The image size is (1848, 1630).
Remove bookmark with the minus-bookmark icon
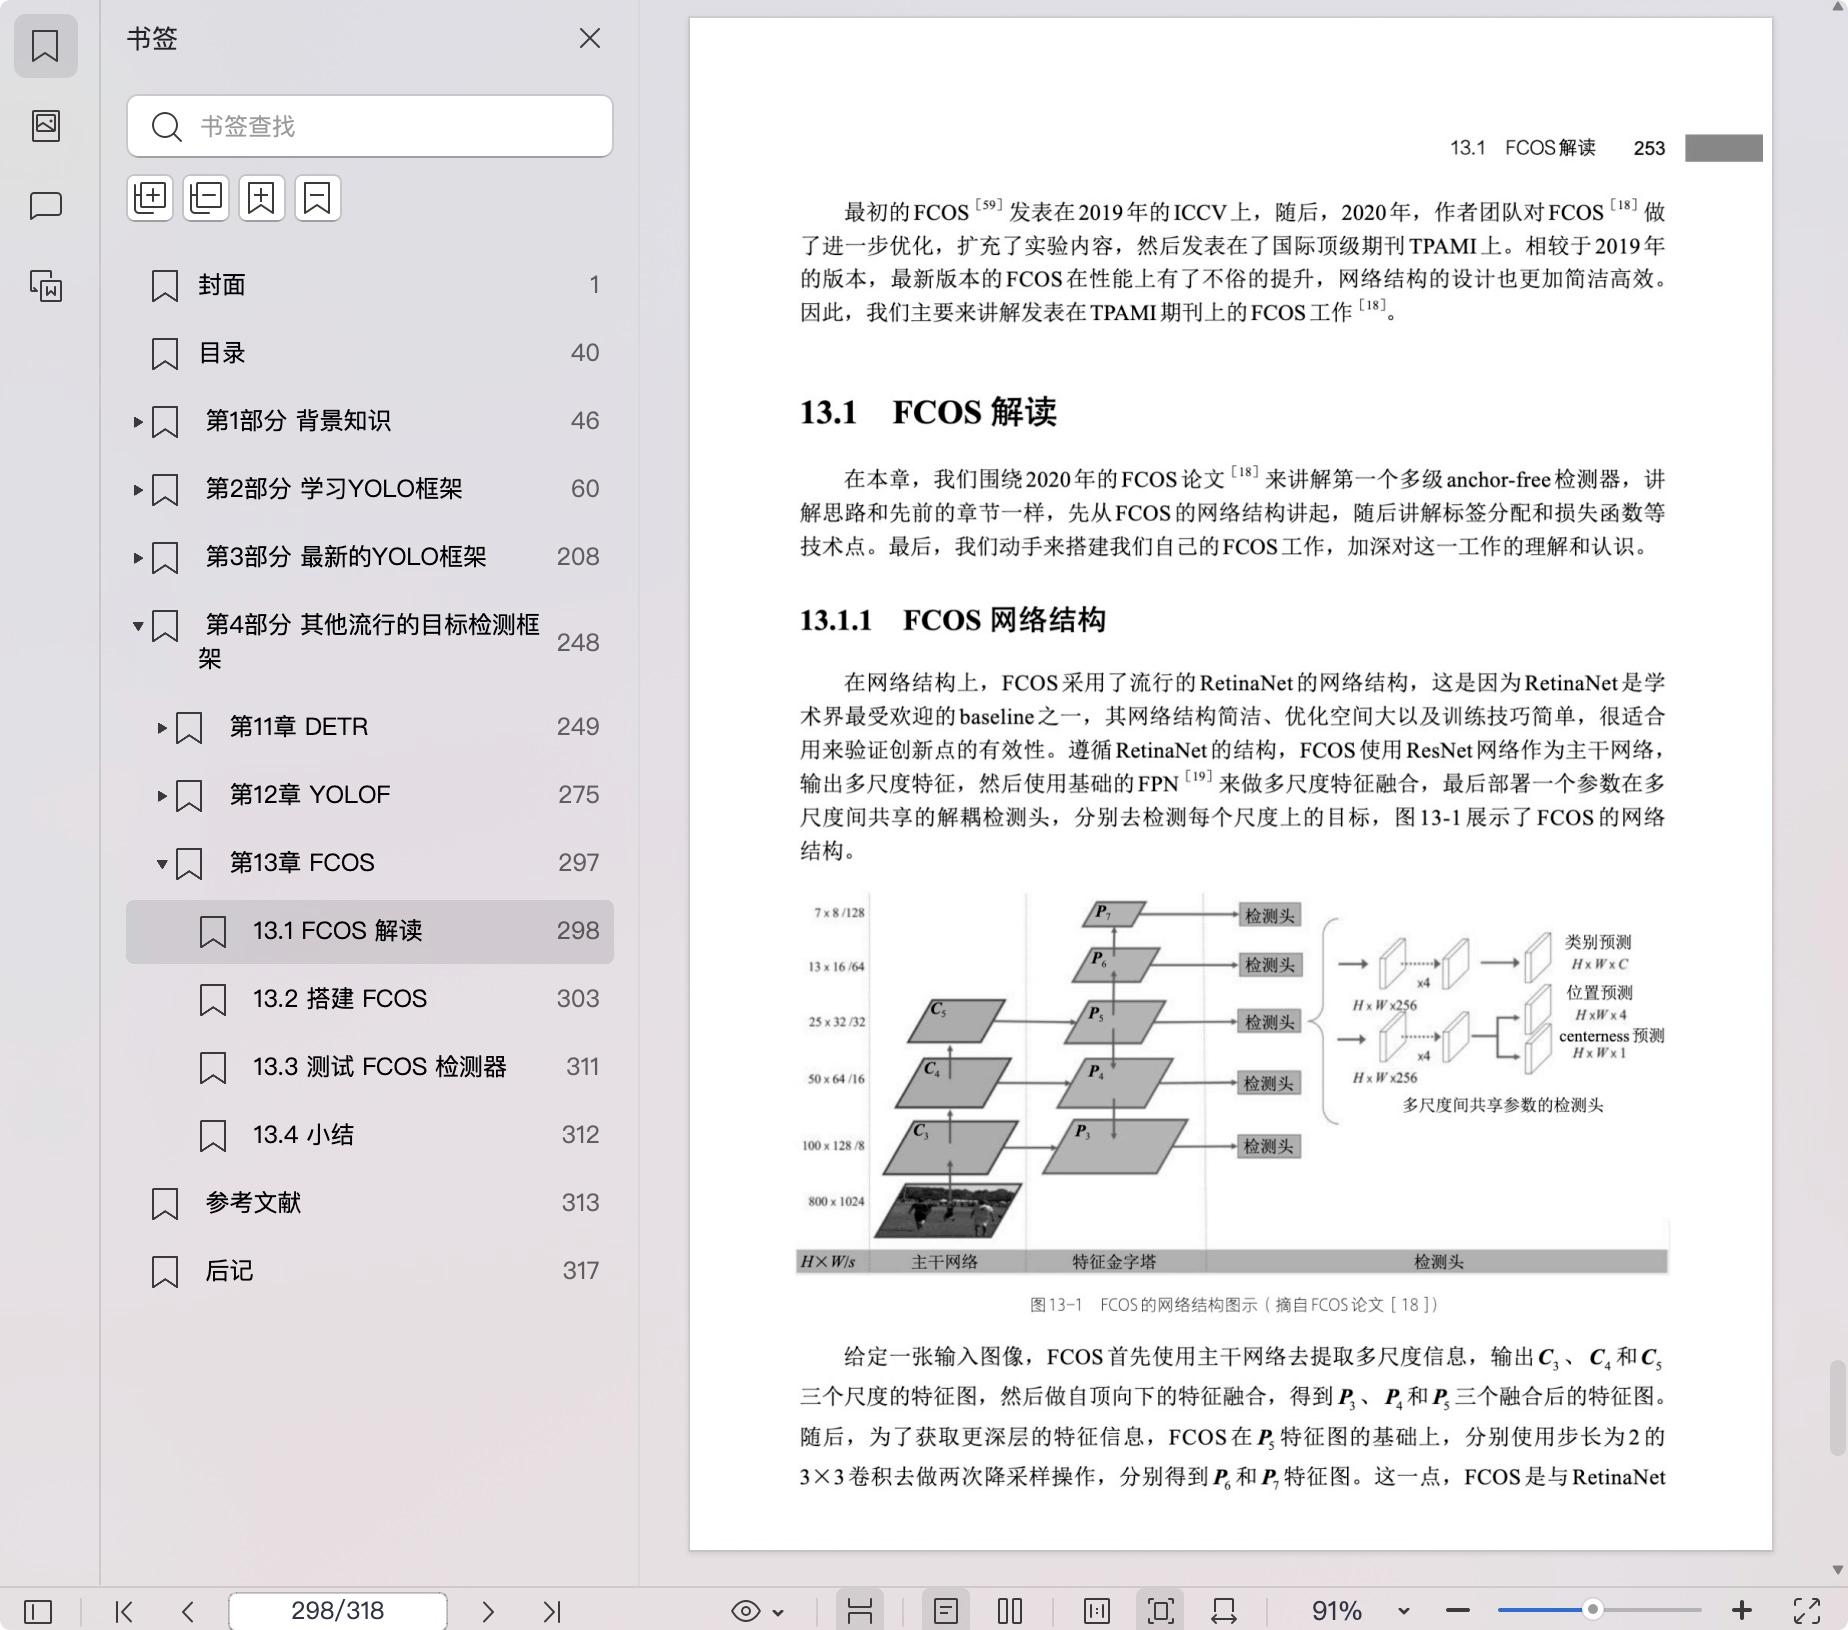[x=318, y=197]
